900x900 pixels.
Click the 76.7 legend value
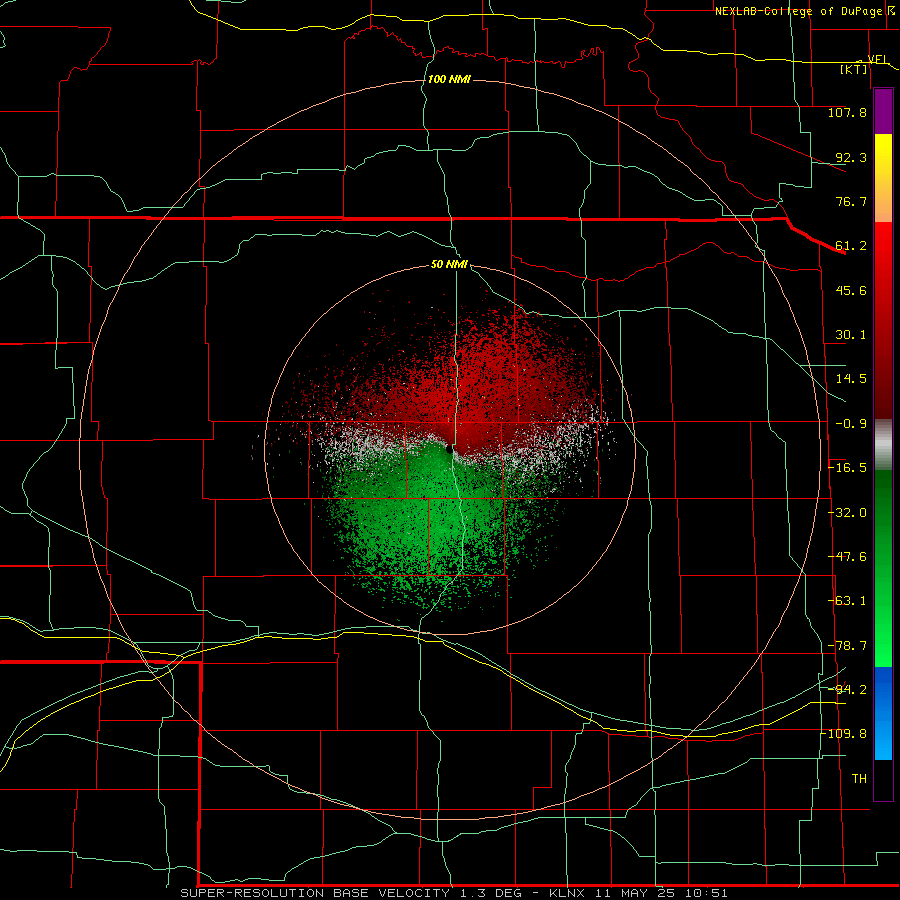click(x=851, y=201)
